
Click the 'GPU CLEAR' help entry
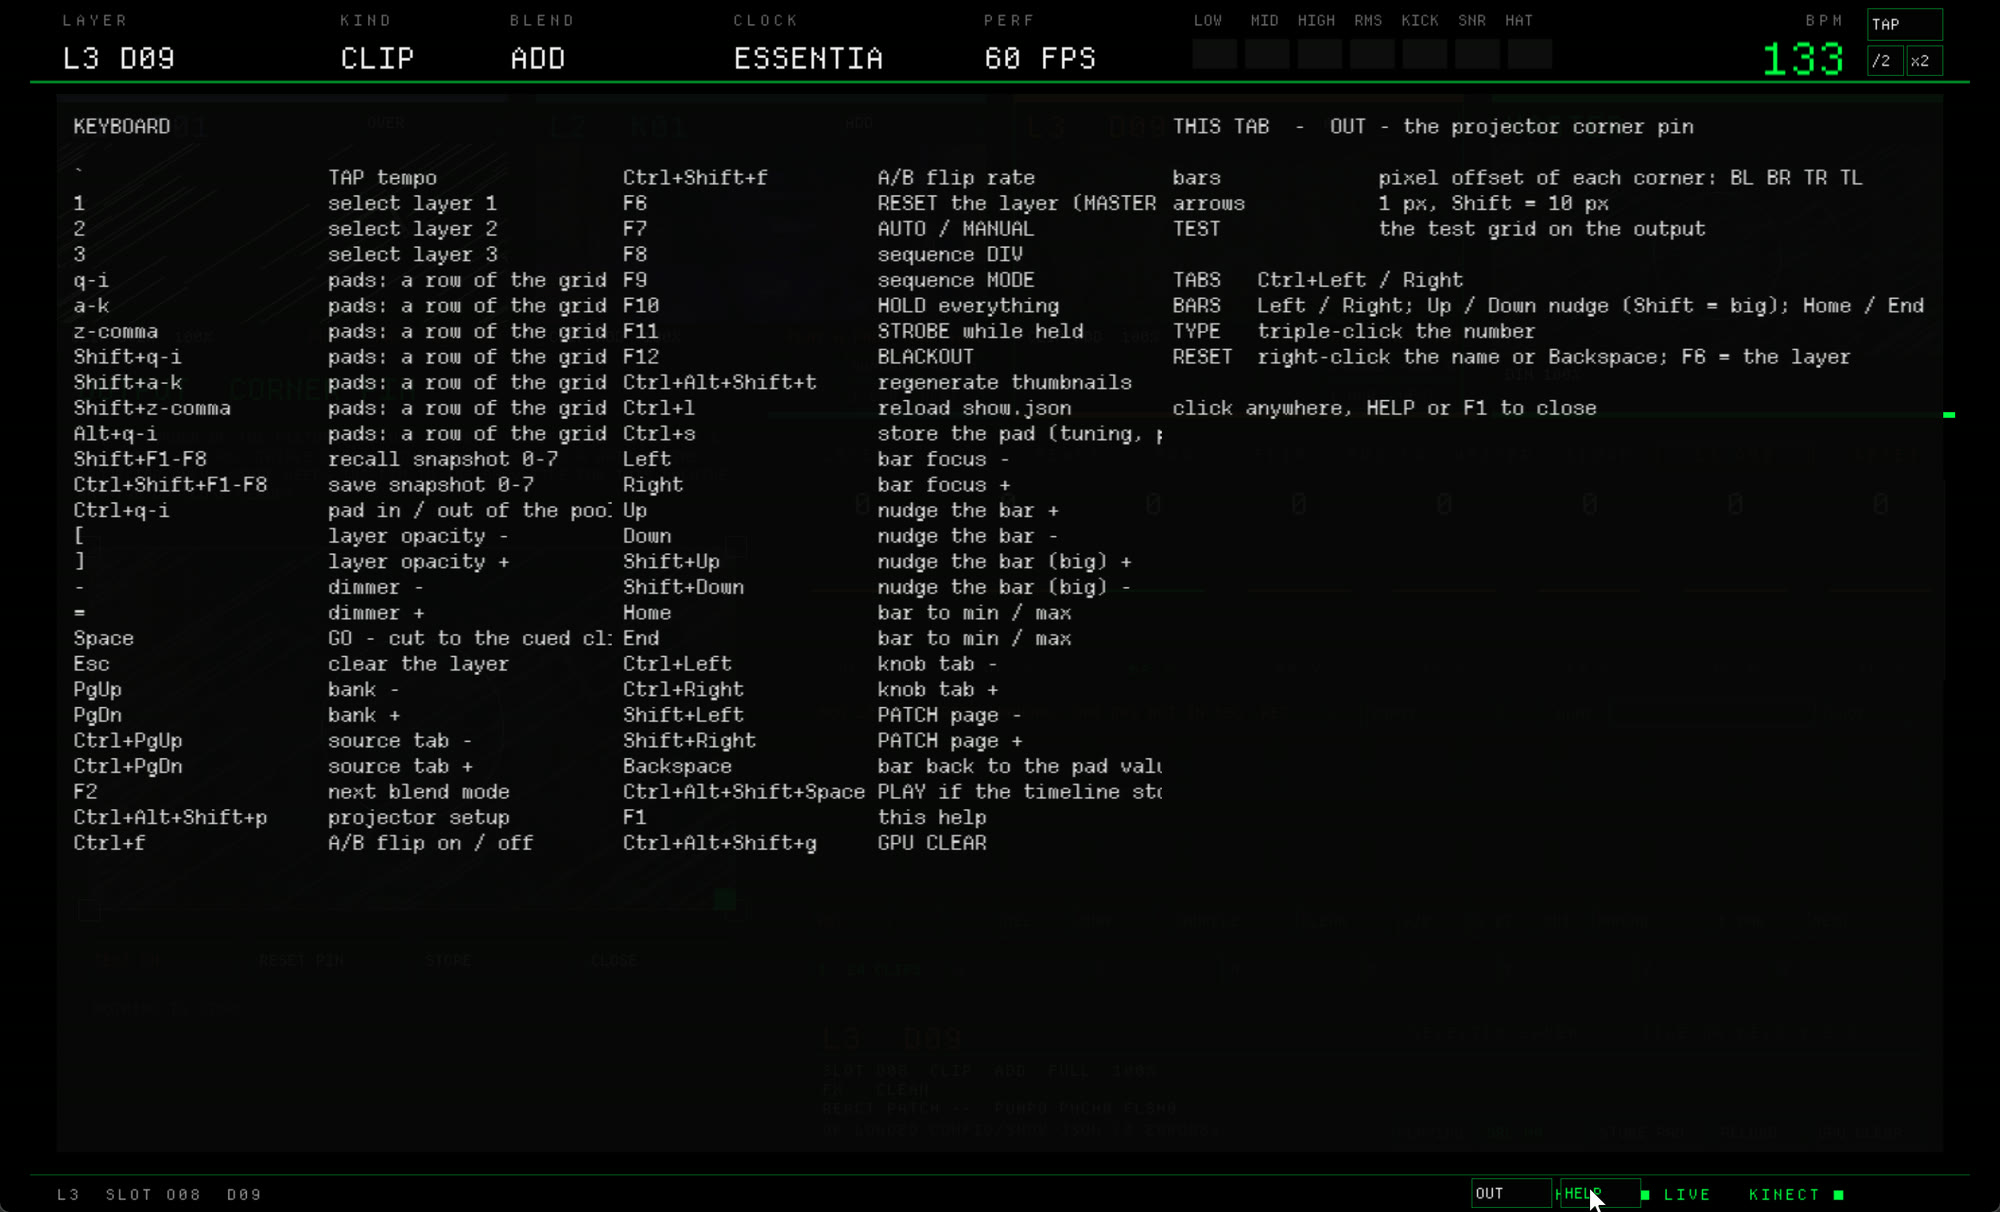coord(931,843)
